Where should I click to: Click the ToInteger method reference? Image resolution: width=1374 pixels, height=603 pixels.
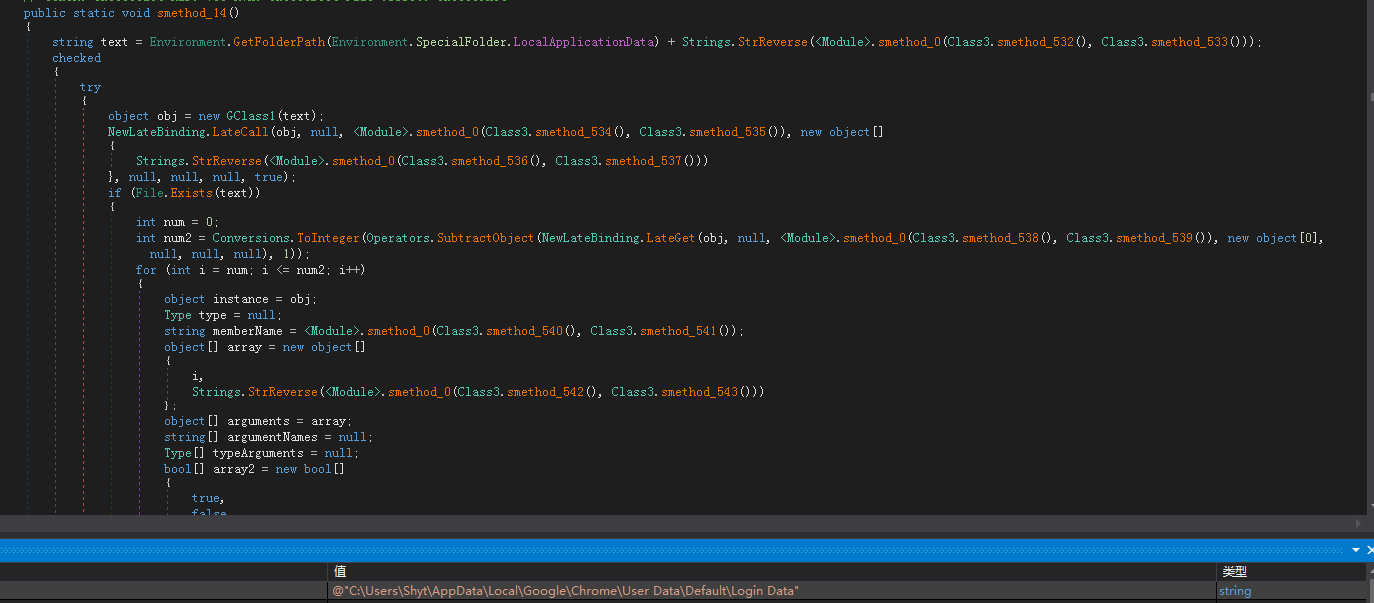(328, 238)
